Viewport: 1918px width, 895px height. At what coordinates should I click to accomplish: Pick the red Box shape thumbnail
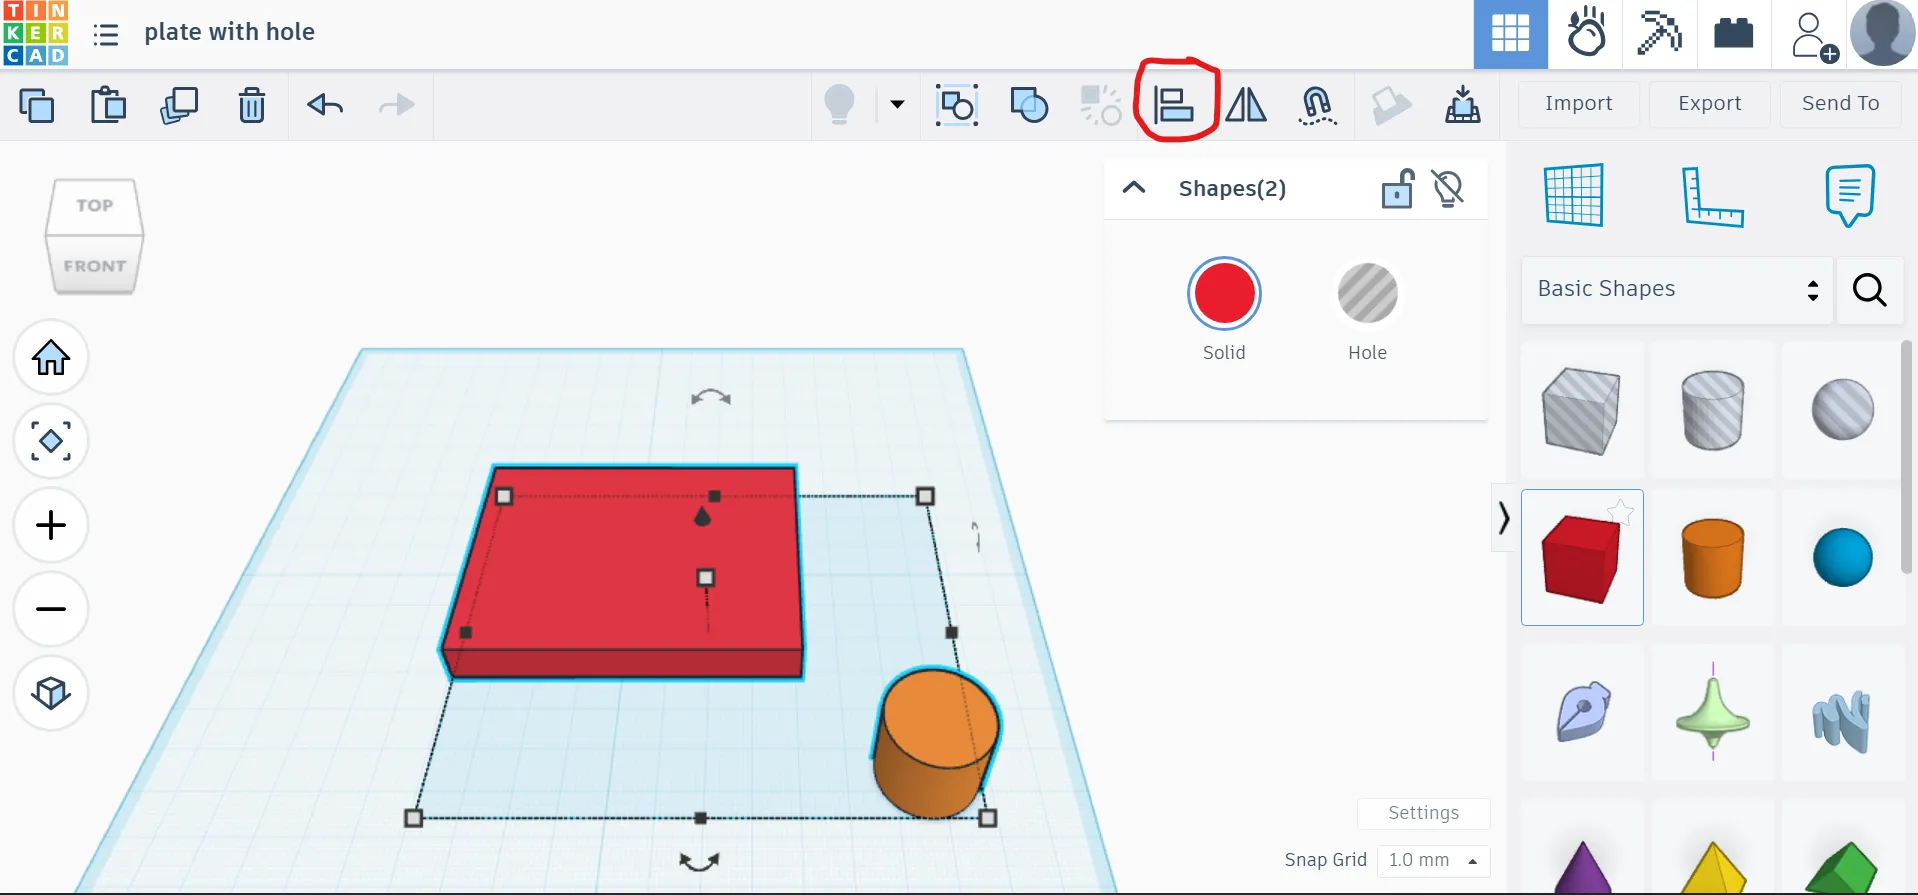click(x=1581, y=557)
